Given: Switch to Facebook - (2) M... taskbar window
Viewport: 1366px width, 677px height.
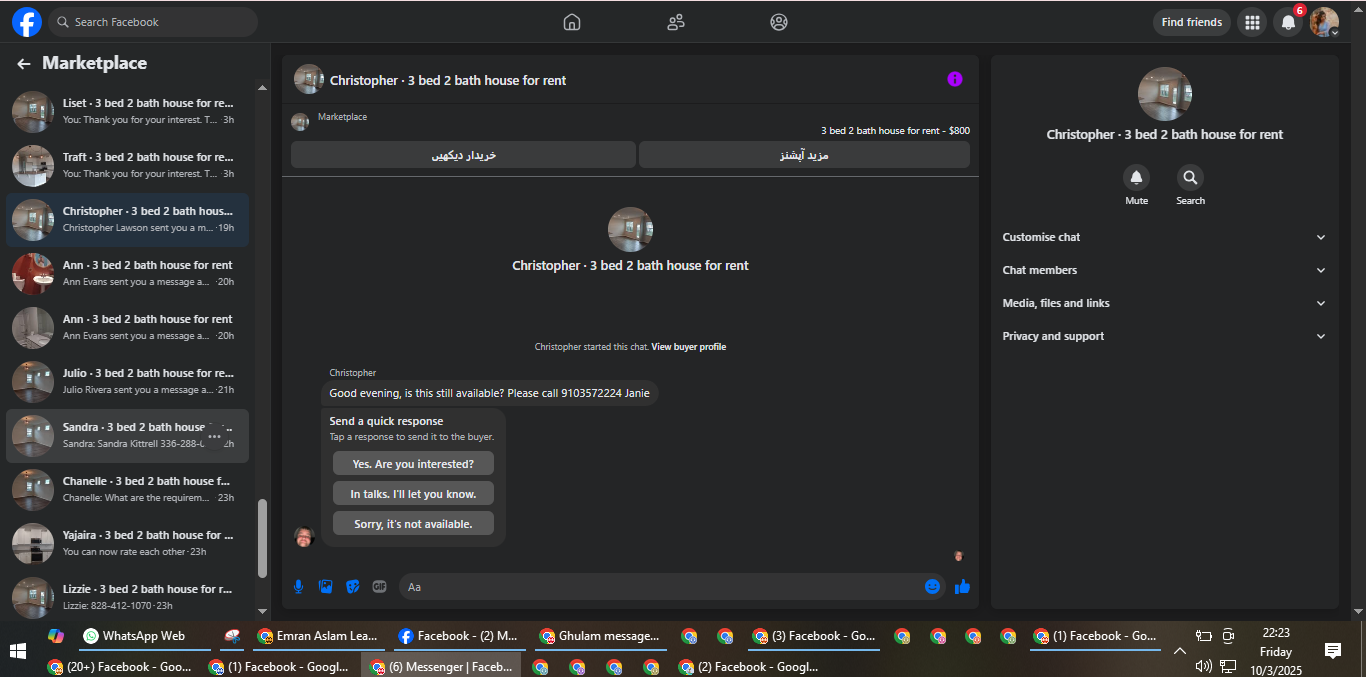Looking at the screenshot, I should pos(458,636).
